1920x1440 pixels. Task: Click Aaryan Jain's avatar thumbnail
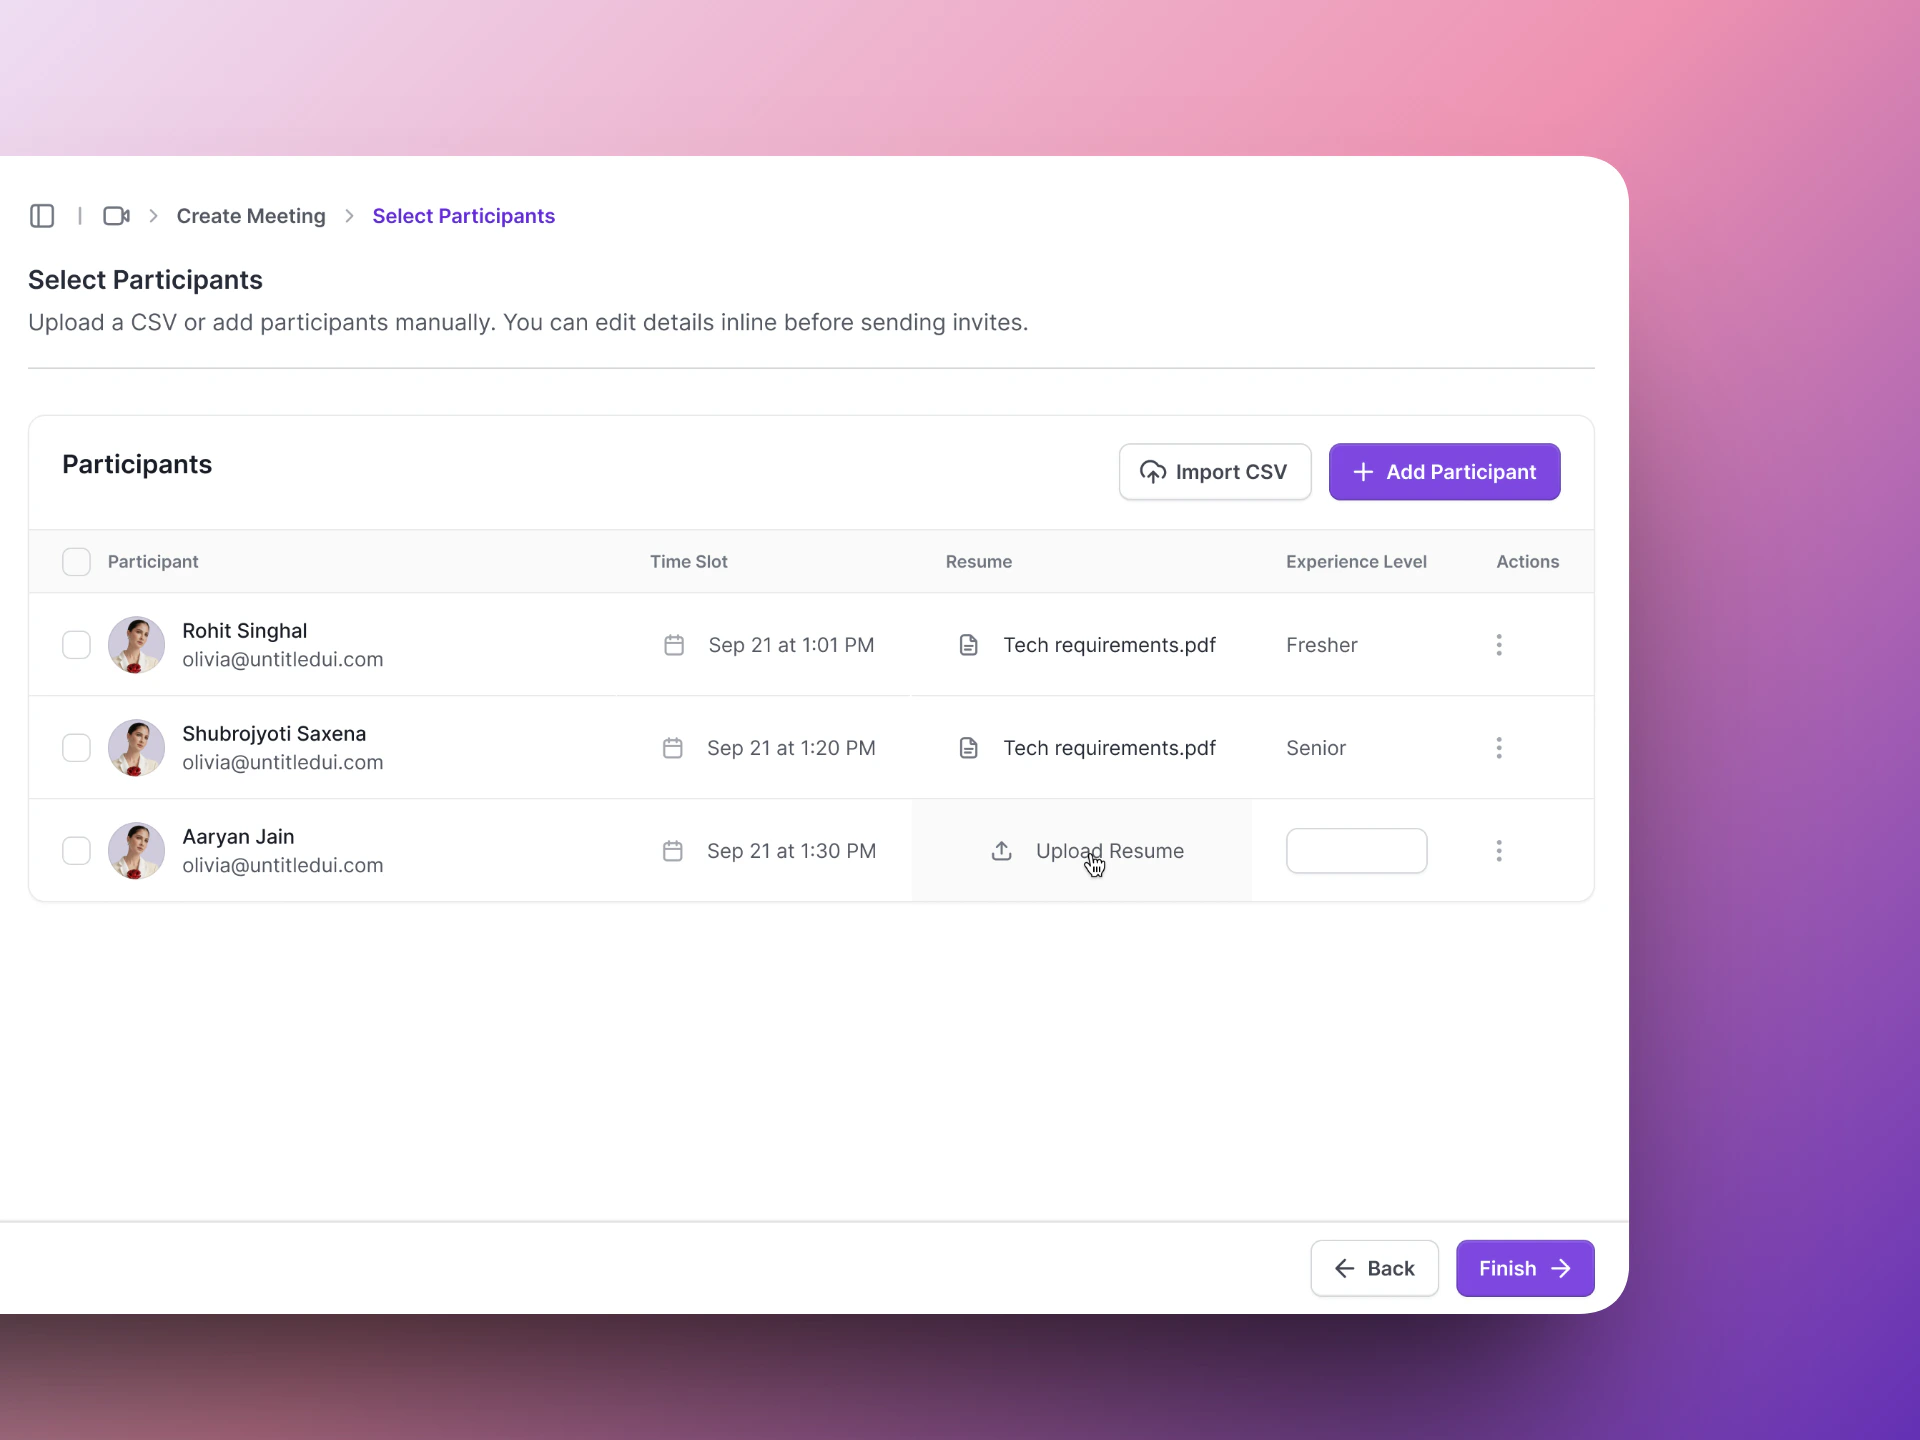136,851
